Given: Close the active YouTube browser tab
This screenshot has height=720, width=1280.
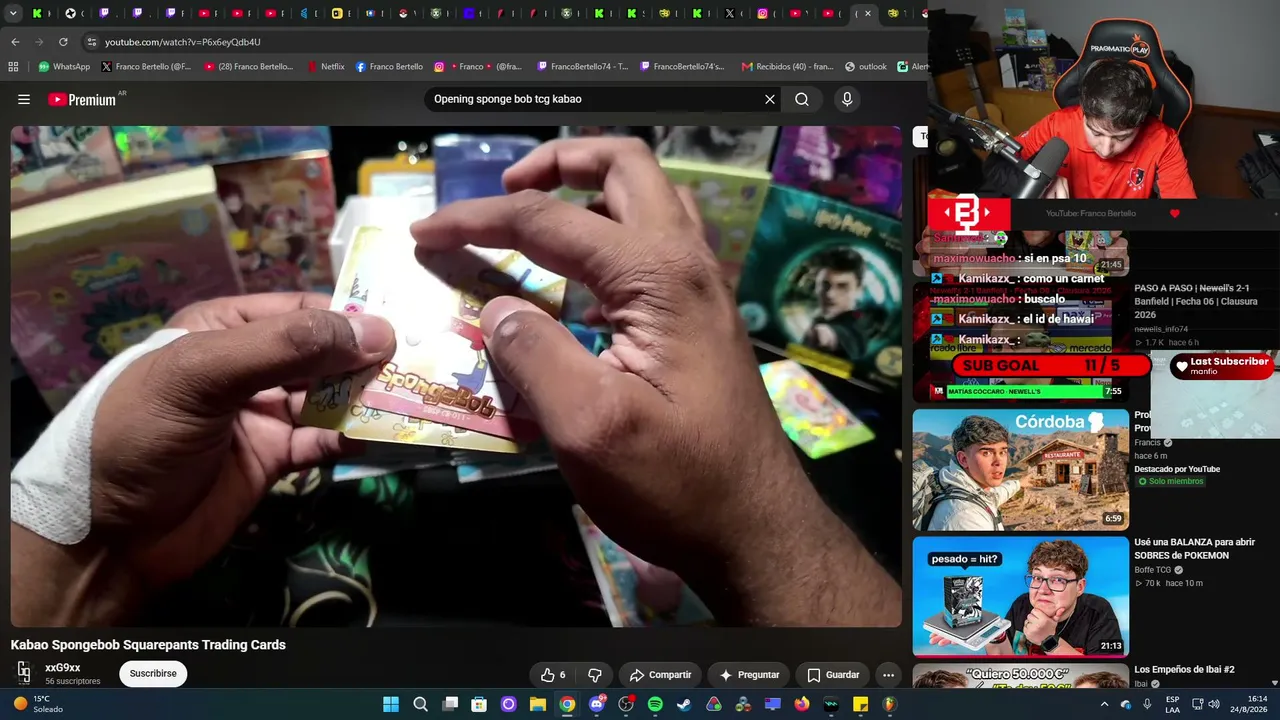Looking at the screenshot, I should pyautogui.click(x=868, y=14).
